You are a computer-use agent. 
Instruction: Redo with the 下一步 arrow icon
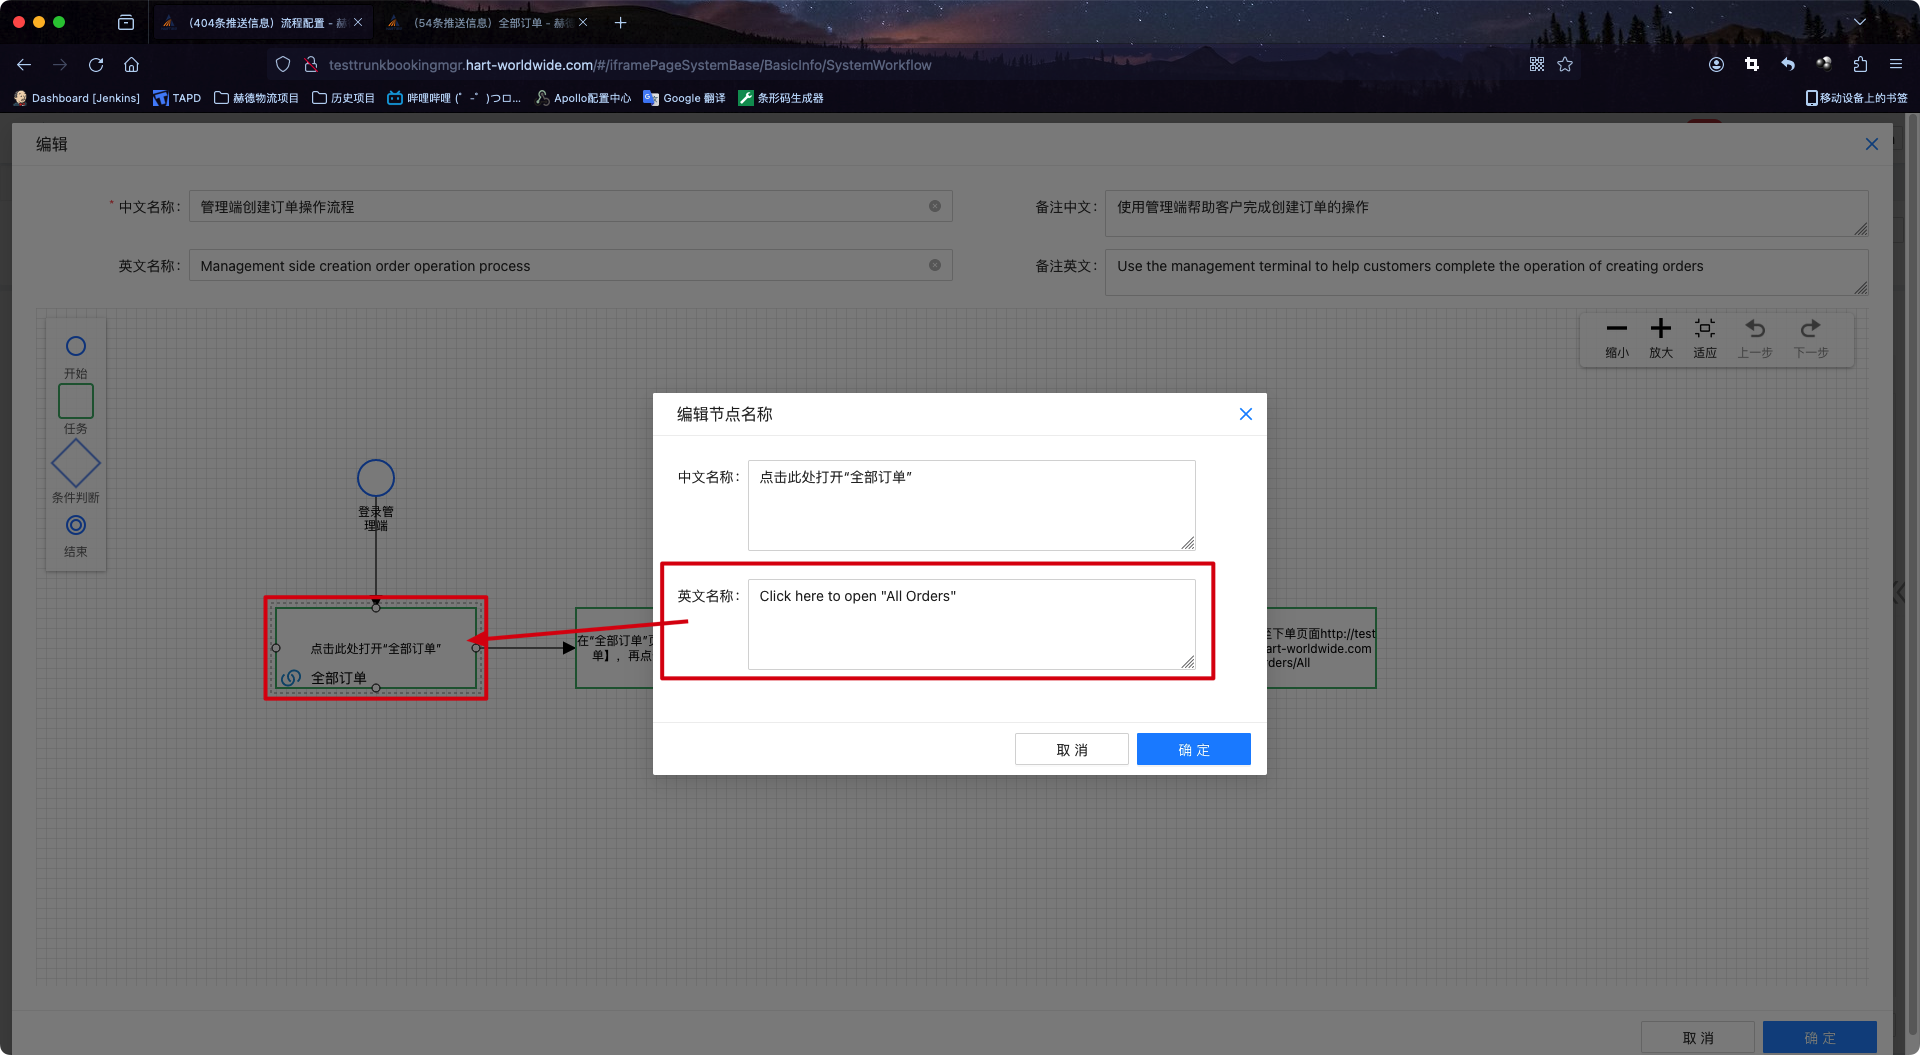coord(1810,330)
